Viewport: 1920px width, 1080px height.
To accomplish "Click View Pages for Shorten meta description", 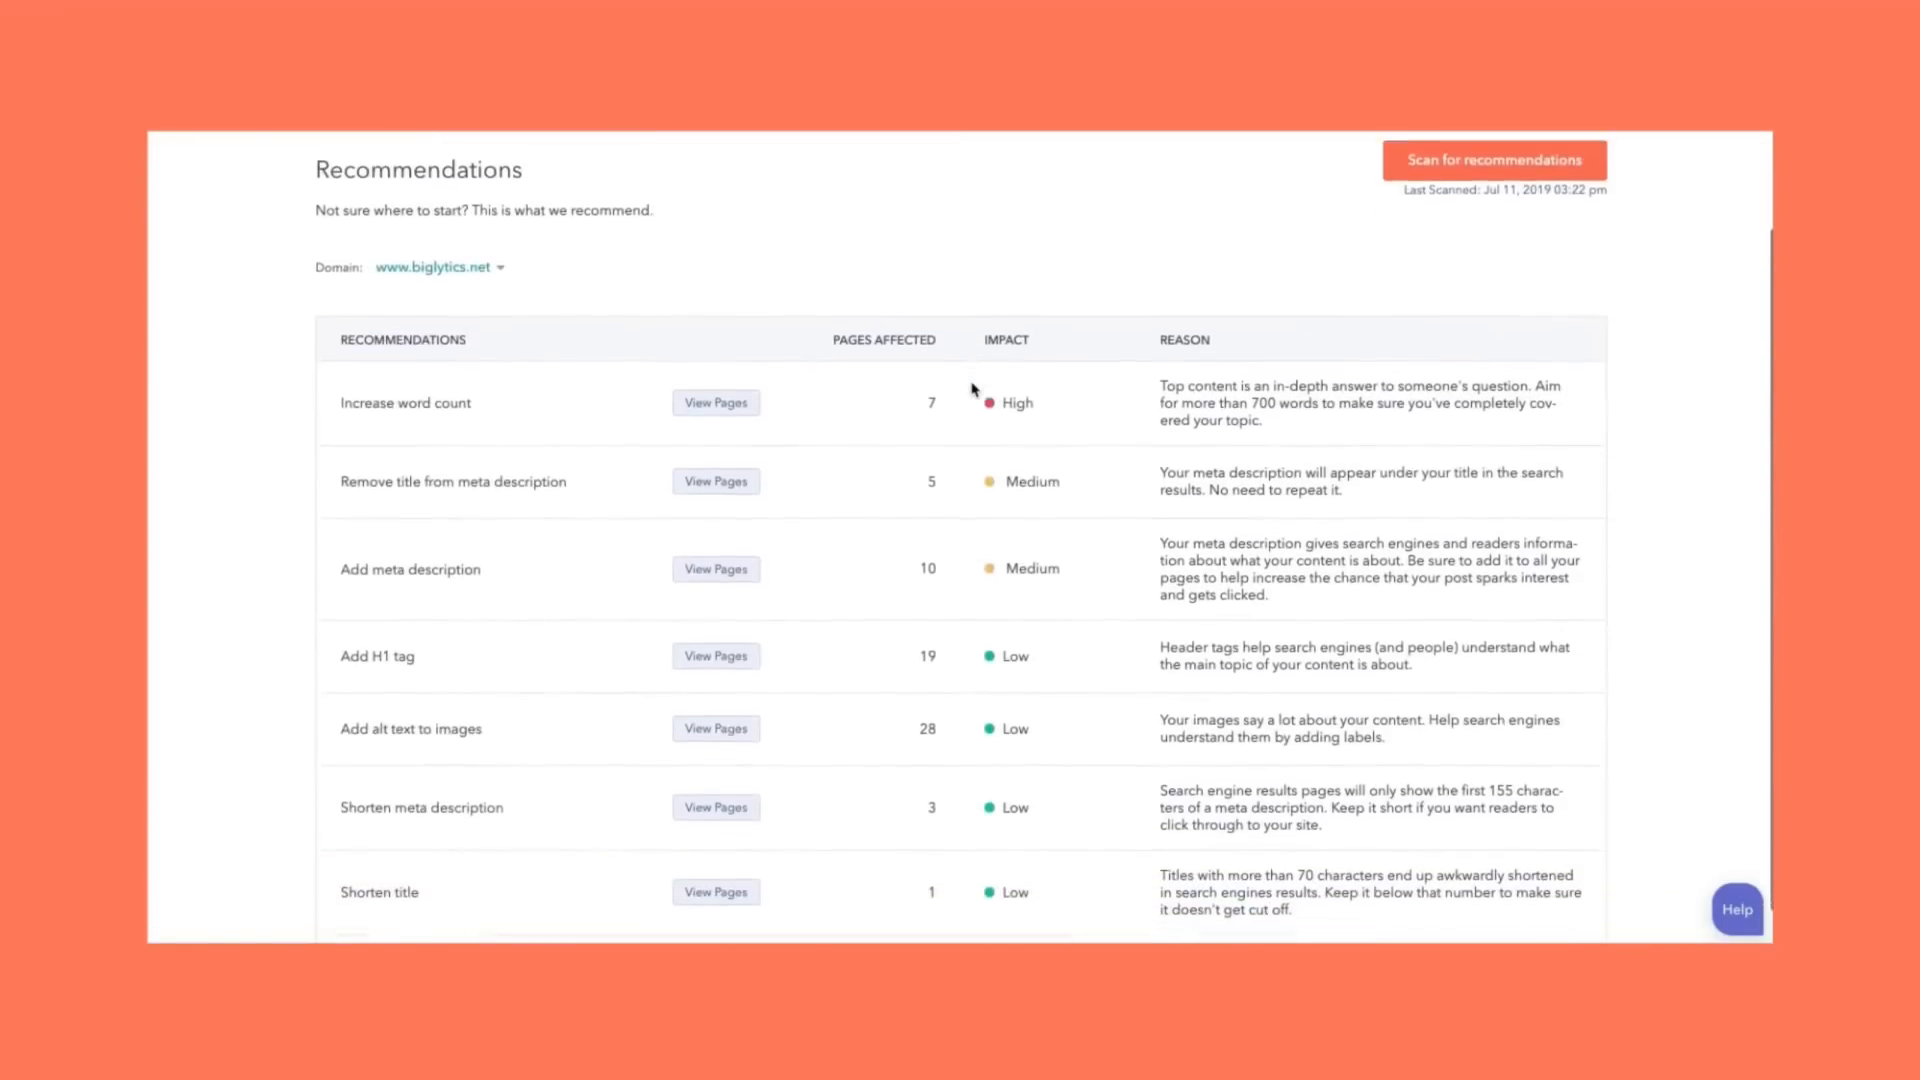I will [716, 808].
